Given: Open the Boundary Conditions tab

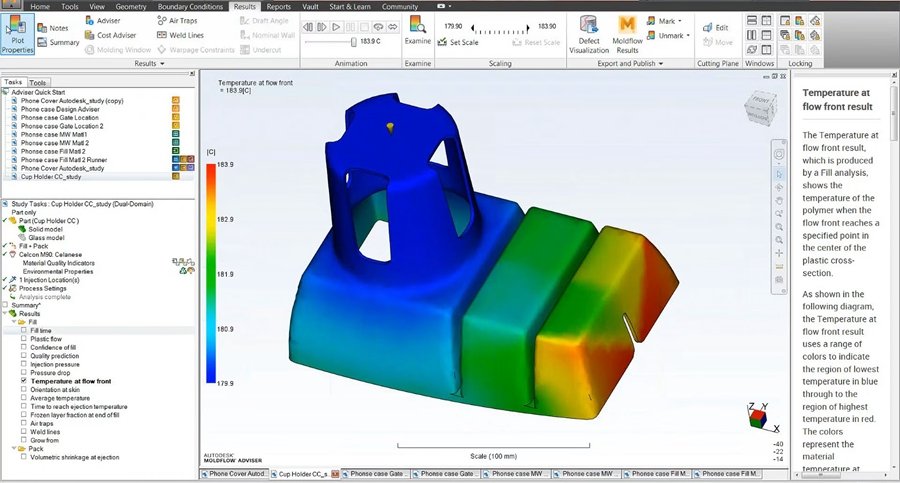Looking at the screenshot, I should click(190, 6).
